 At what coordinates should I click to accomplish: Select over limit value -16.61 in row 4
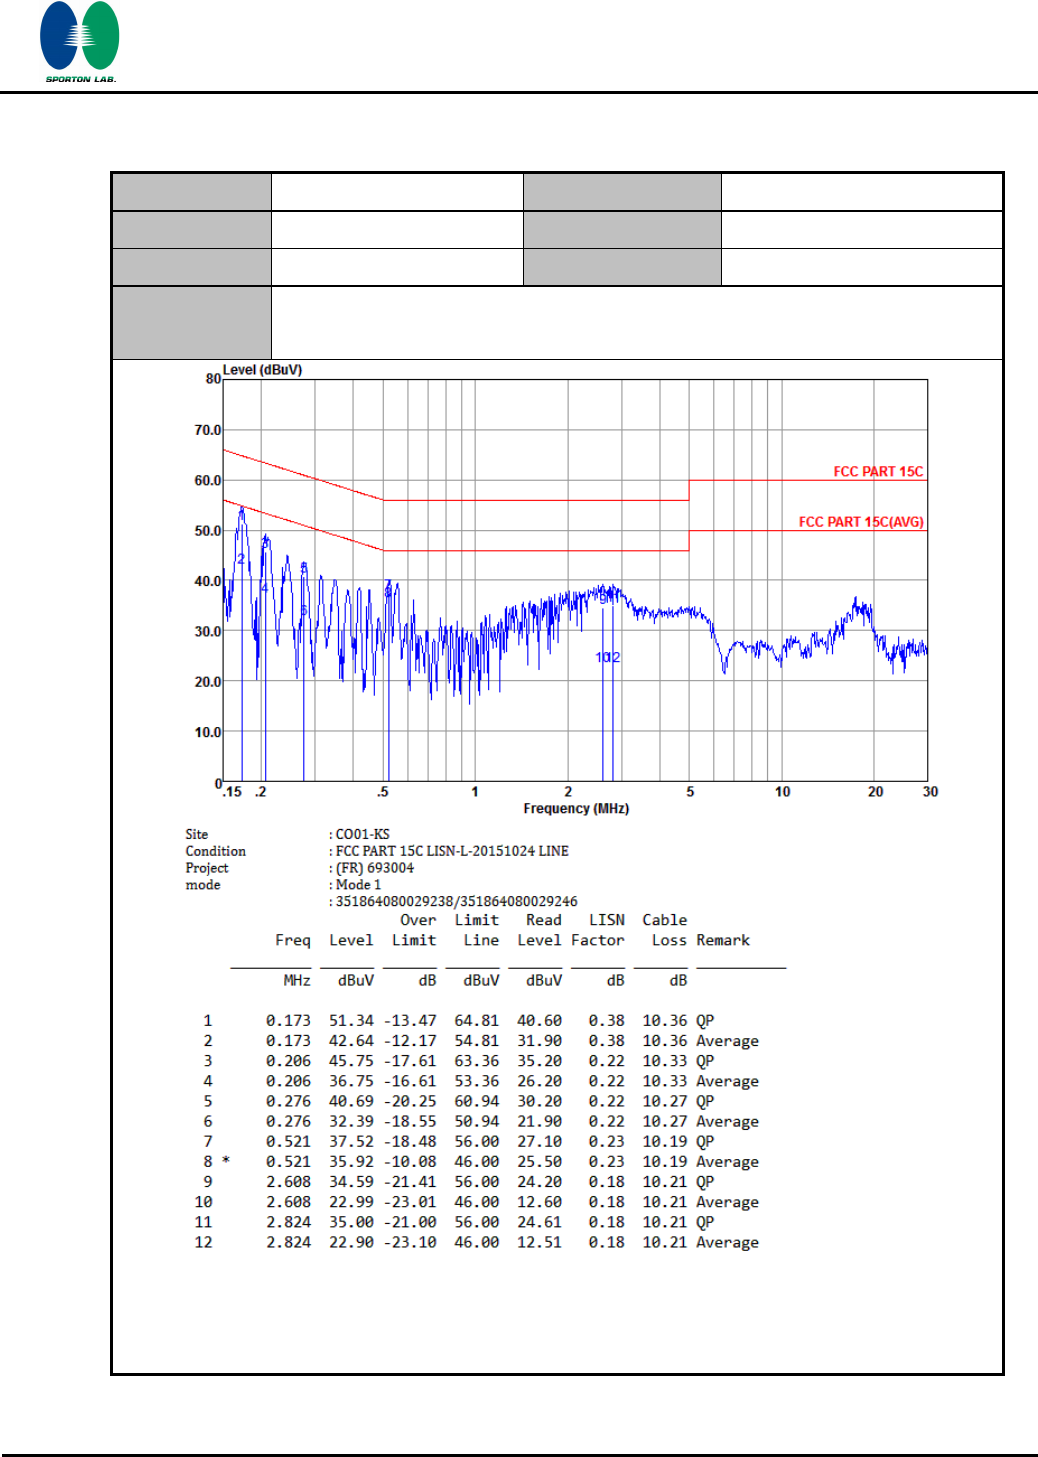pos(410,1081)
